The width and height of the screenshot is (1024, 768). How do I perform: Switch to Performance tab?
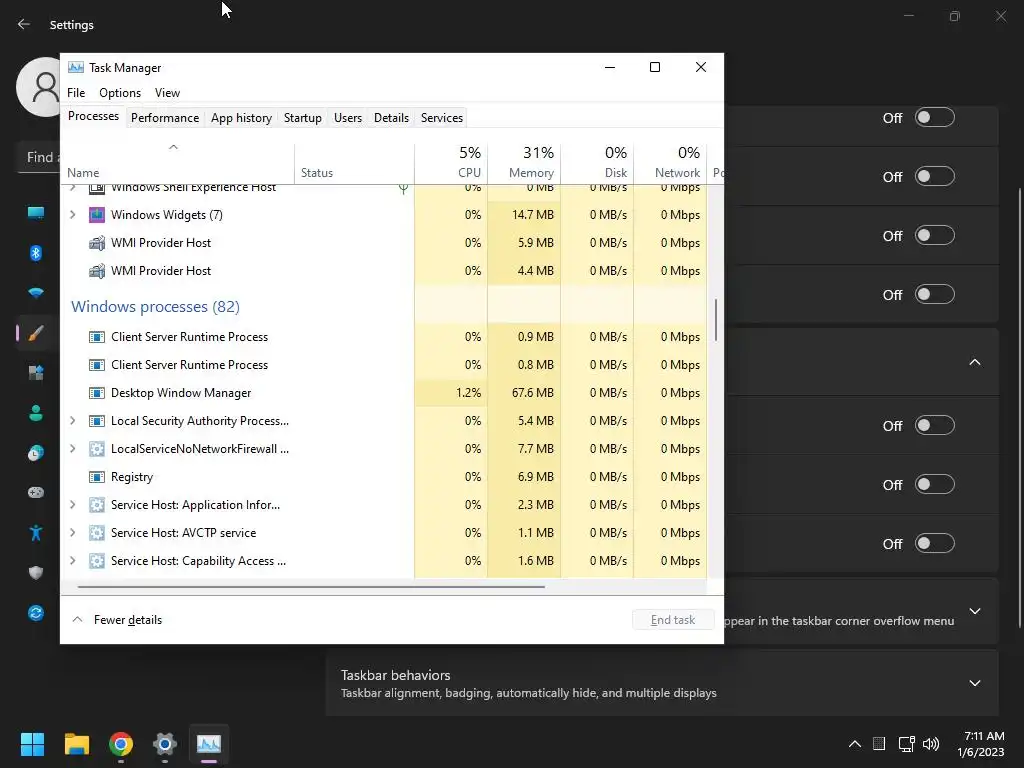tap(165, 118)
